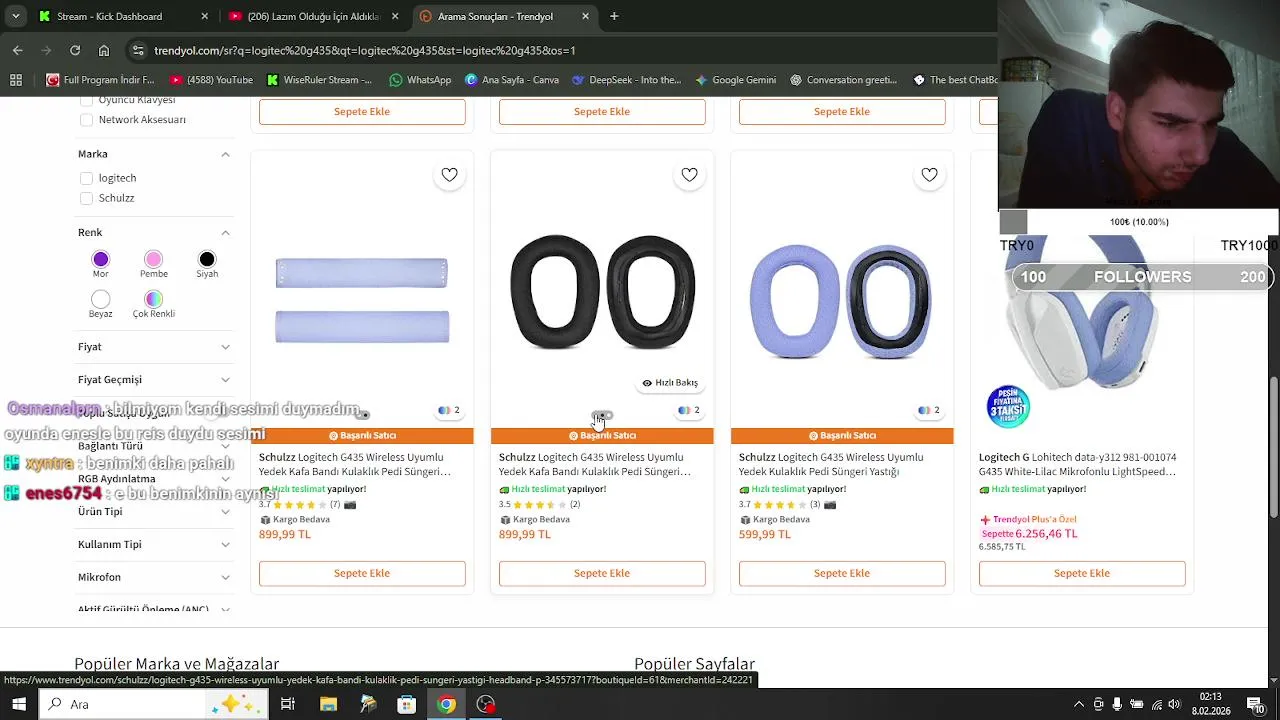Add Logitech G435 headset to cart

coord(1082,573)
